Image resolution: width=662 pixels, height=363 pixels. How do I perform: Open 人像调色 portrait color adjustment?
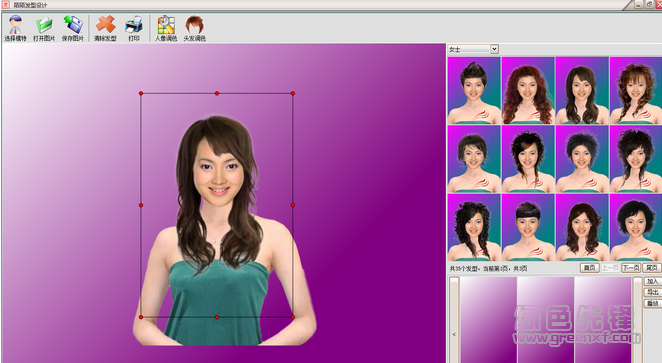[166, 28]
